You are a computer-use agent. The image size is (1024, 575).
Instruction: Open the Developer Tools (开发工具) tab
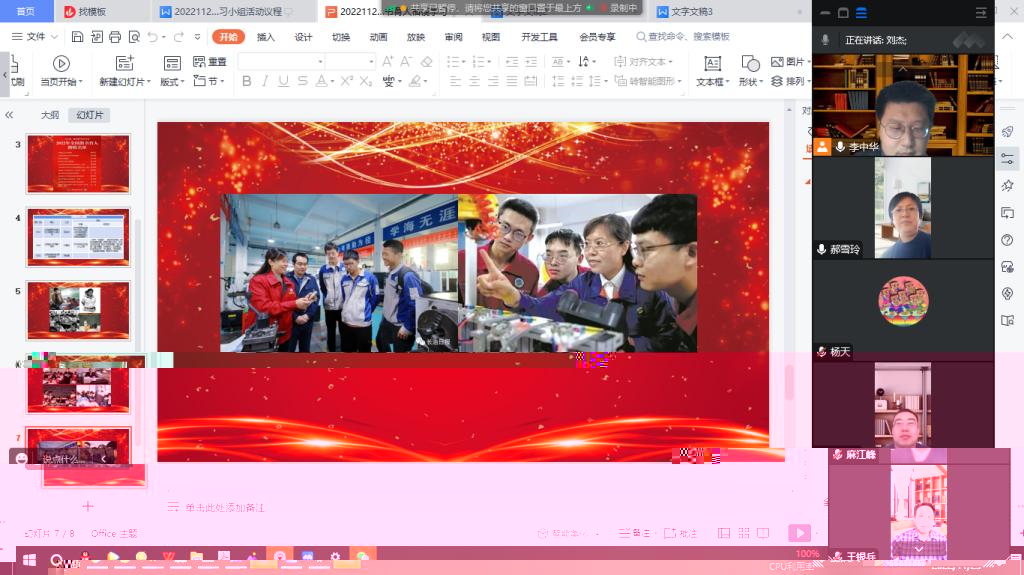539,37
